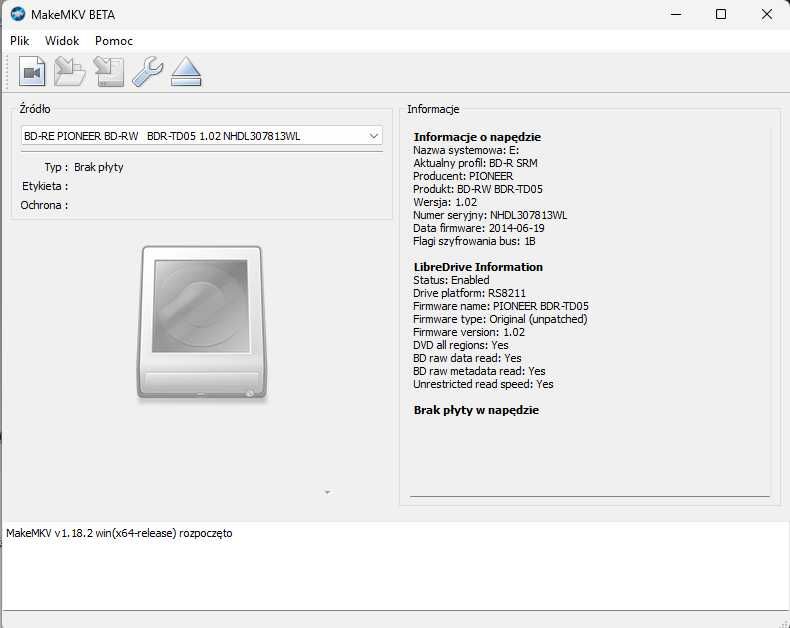Minimize the MakeMKV window
Image resolution: width=790 pixels, height=628 pixels.
(676, 14)
